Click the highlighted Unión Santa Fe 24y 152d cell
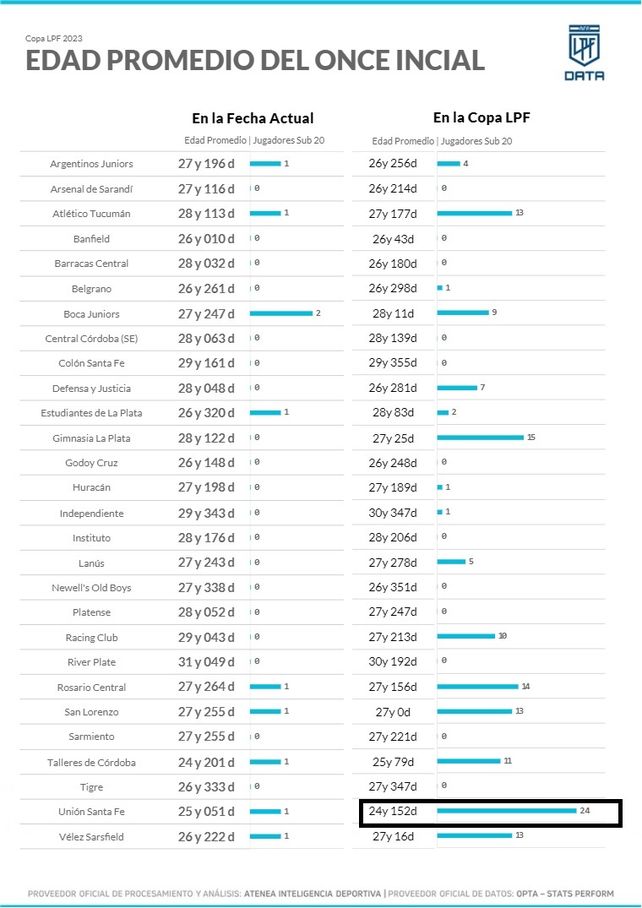This screenshot has width=642, height=908. tap(391, 811)
